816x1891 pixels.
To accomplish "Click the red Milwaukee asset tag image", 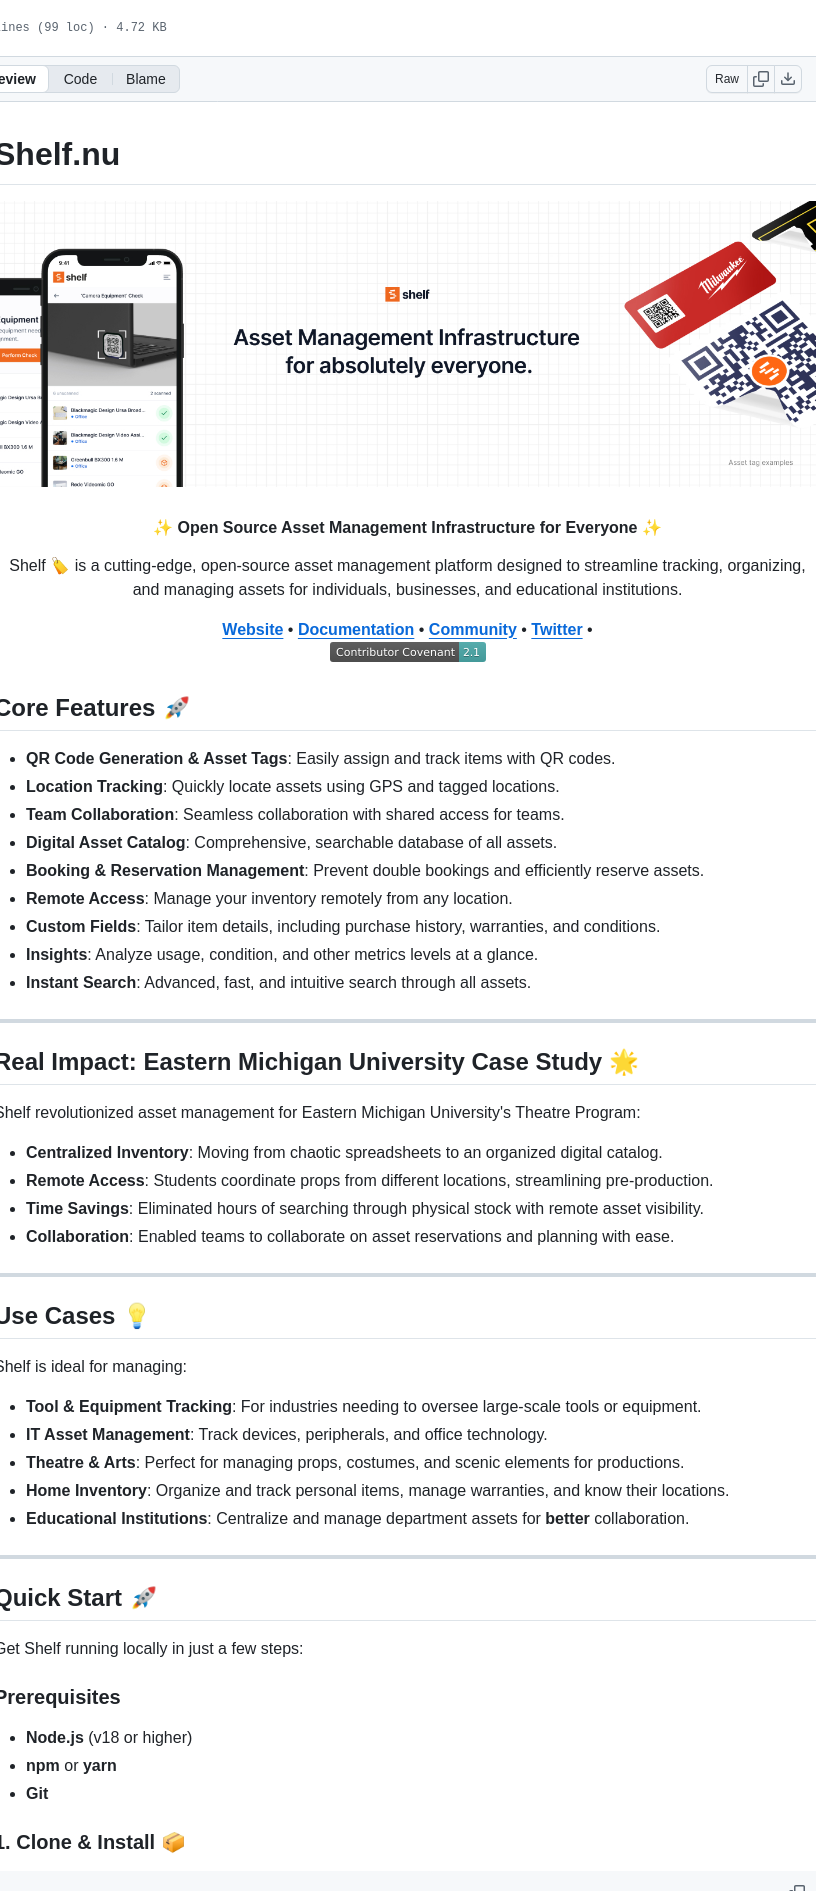I will pyautogui.click(x=700, y=294).
